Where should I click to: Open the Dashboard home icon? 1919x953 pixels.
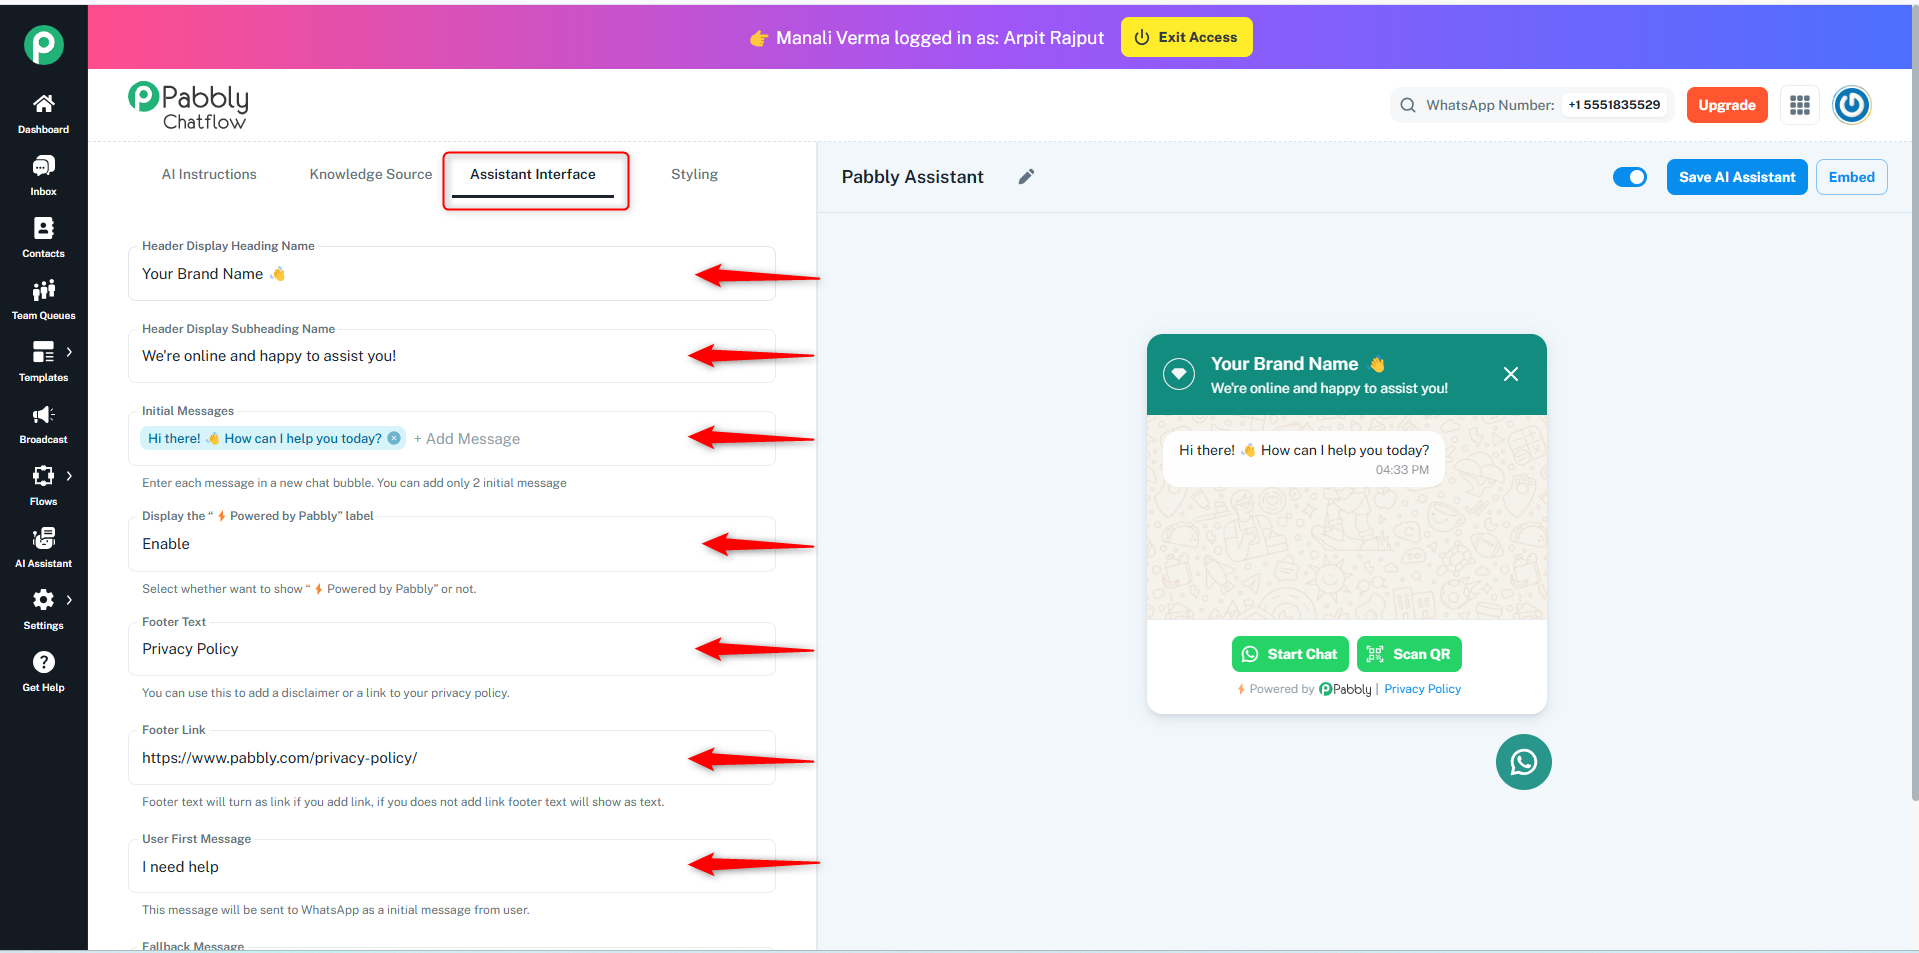[43, 104]
